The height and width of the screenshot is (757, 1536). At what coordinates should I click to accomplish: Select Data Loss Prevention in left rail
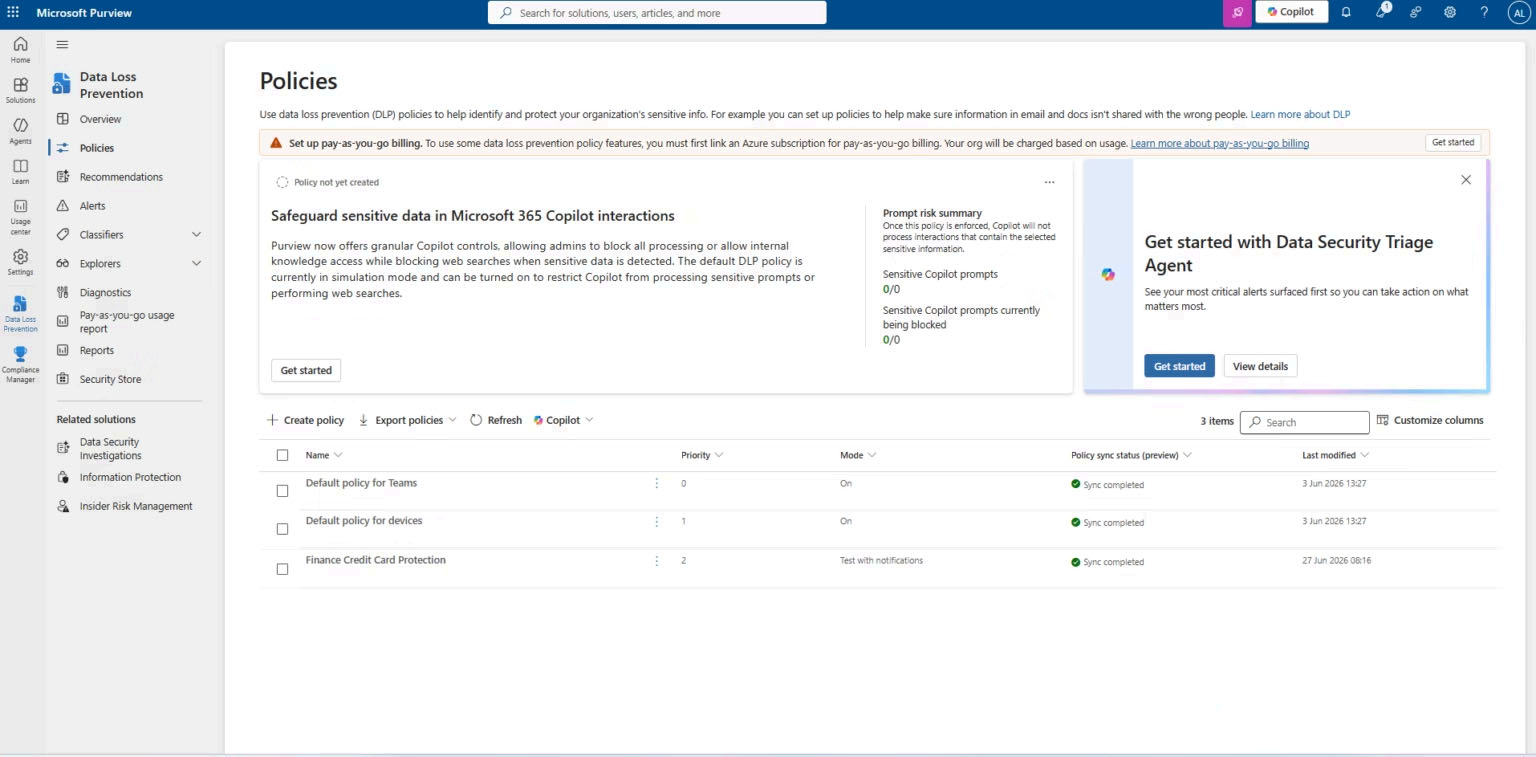tap(20, 313)
